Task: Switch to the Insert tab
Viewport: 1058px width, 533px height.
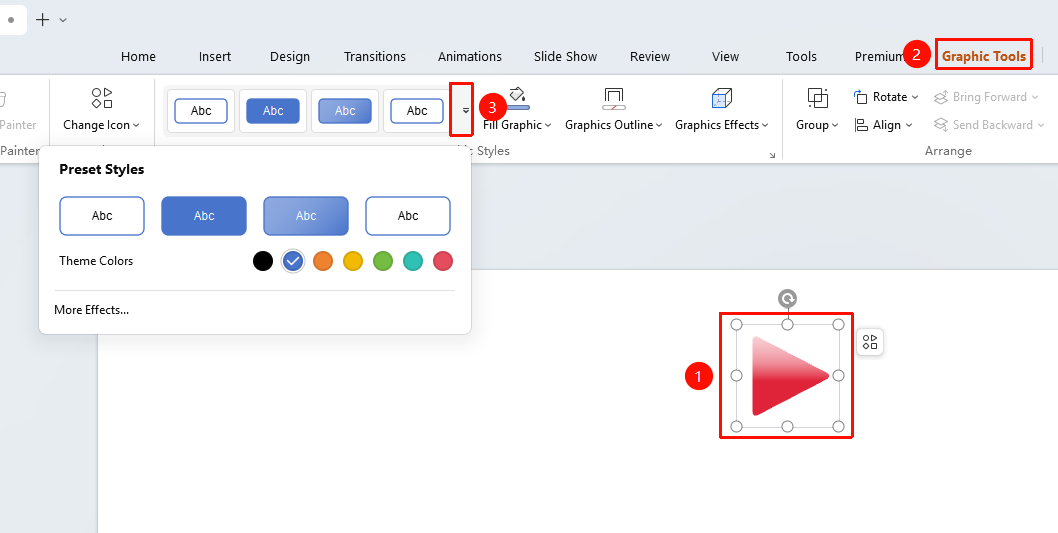Action: click(x=215, y=57)
